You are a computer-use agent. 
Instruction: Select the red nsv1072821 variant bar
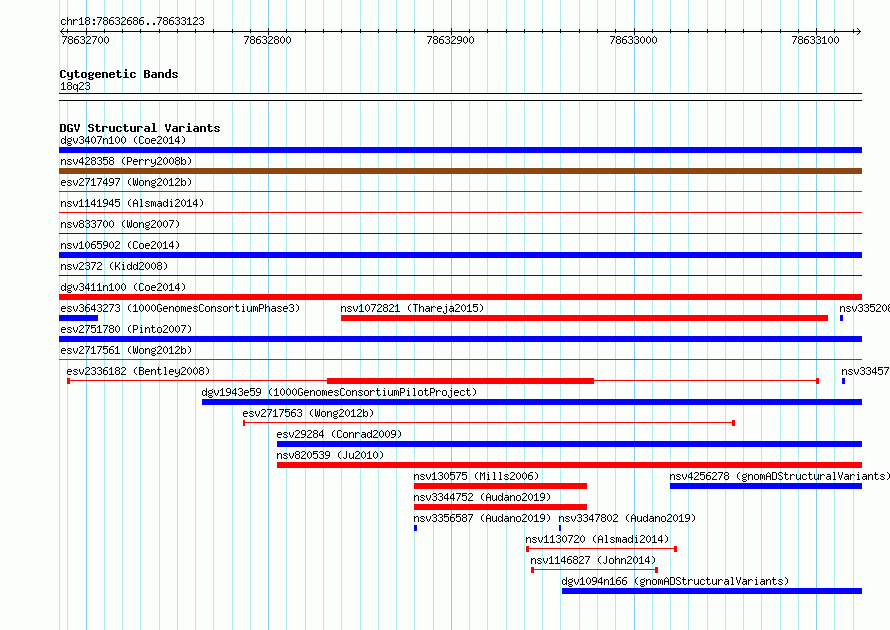coord(584,318)
